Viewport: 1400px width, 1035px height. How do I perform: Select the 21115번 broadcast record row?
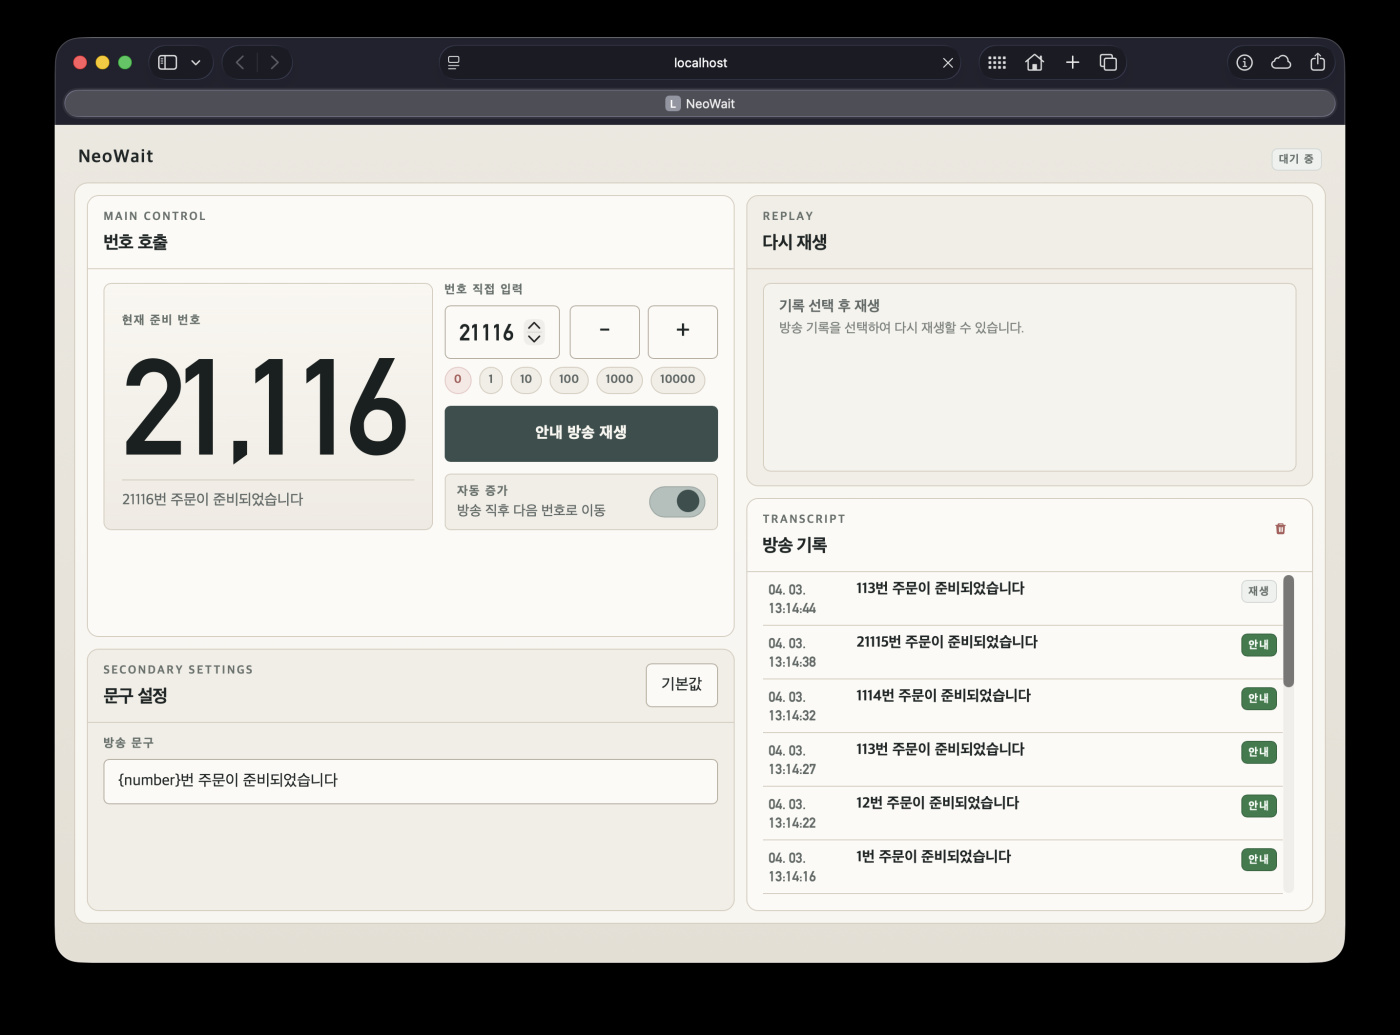1000,652
